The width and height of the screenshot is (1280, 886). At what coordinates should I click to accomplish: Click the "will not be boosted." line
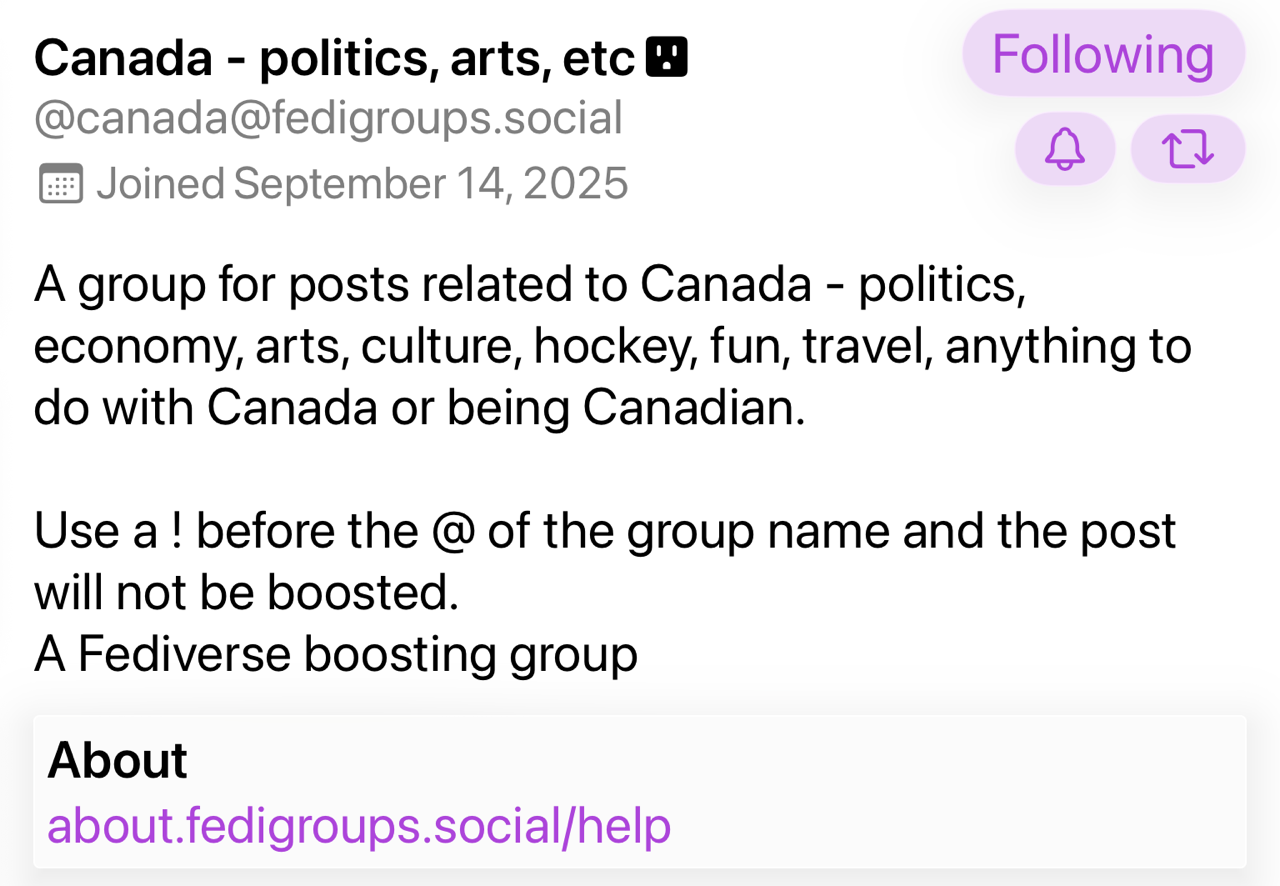click(246, 592)
